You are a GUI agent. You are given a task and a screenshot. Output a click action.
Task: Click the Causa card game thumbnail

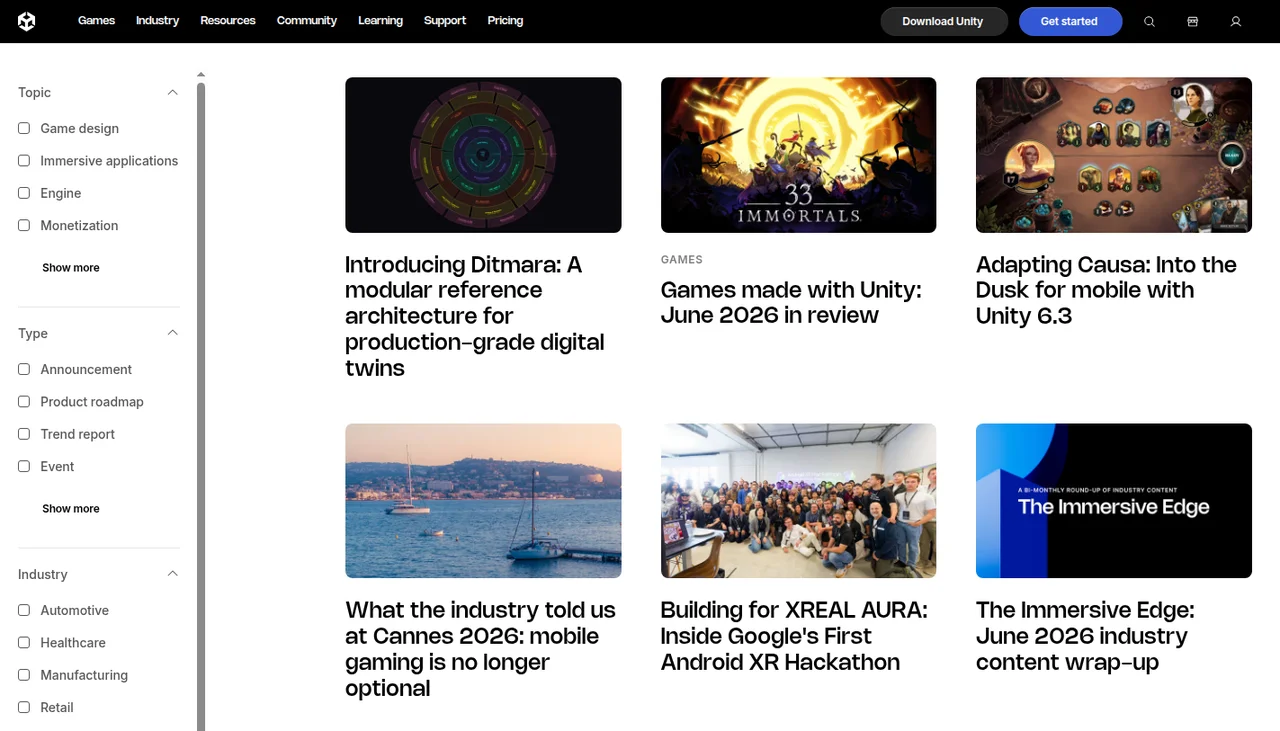click(x=1114, y=155)
